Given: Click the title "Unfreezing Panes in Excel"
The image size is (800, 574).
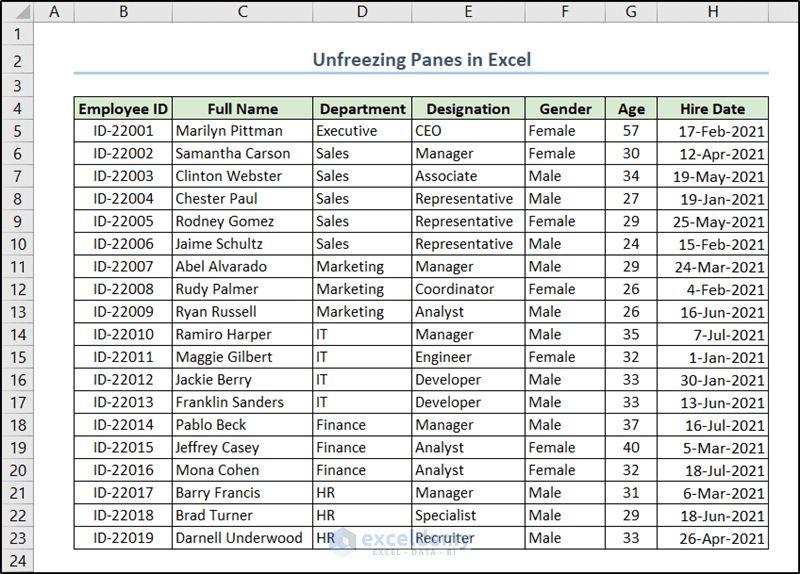Looking at the screenshot, I should (x=421, y=60).
